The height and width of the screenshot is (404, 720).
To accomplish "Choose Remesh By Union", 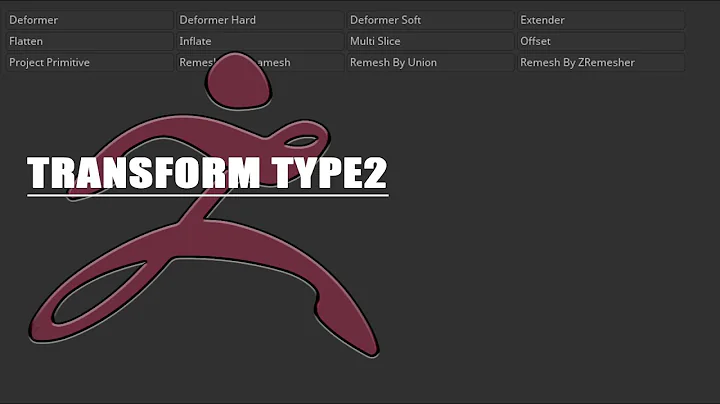I will point(430,62).
